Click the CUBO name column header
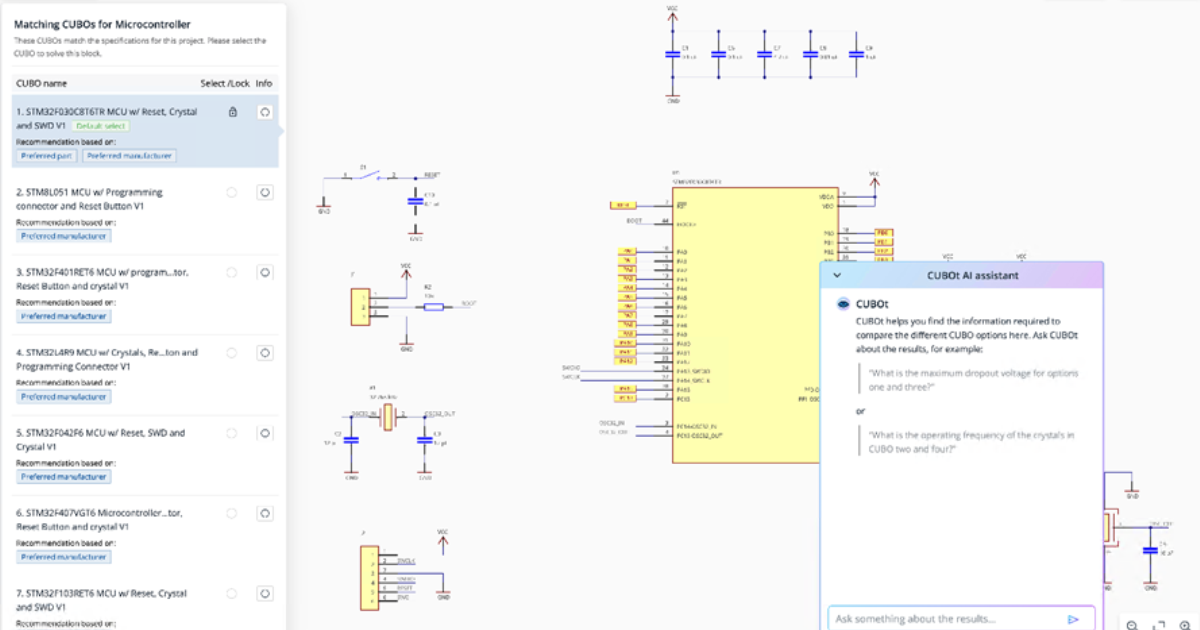 click(41, 83)
